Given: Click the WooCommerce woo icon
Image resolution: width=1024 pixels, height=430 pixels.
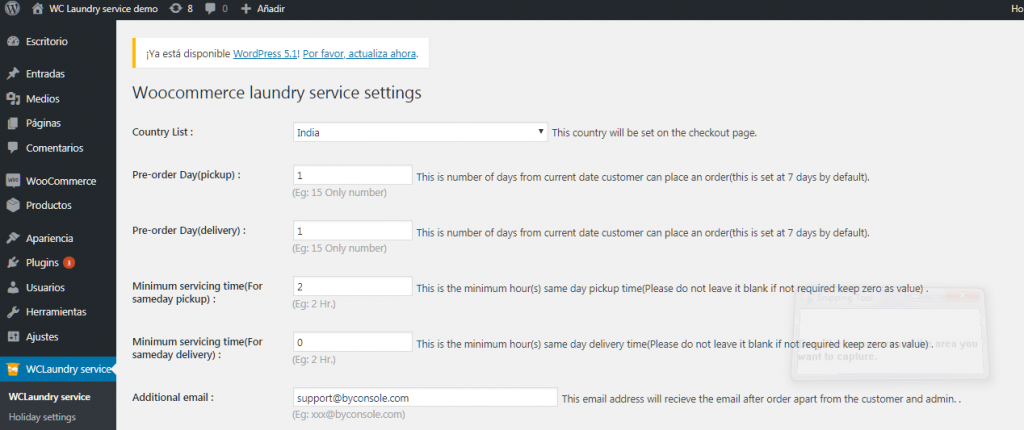Looking at the screenshot, I should (x=12, y=181).
